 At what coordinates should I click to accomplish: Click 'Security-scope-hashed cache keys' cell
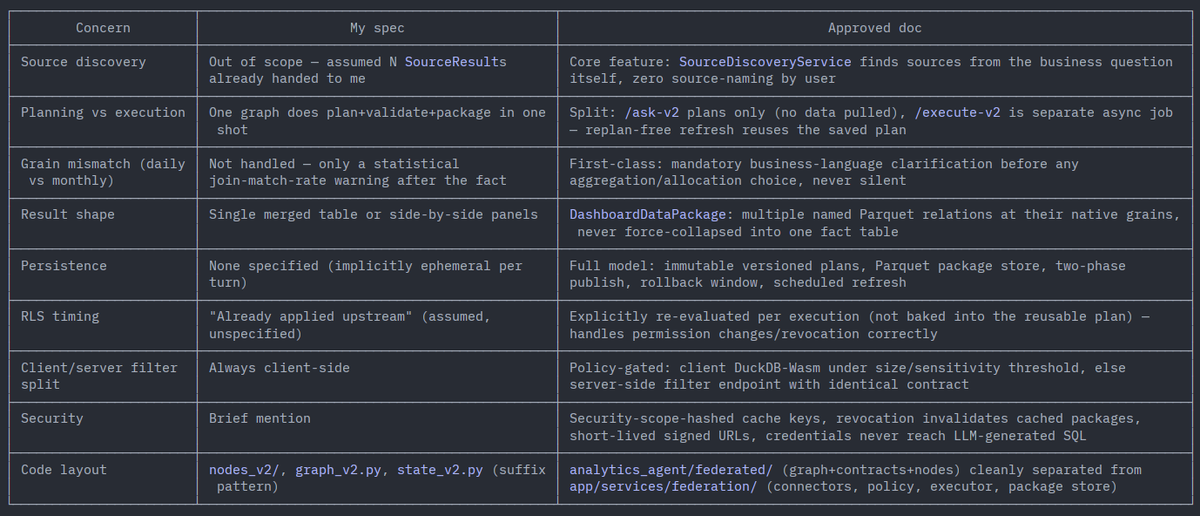coord(875,427)
